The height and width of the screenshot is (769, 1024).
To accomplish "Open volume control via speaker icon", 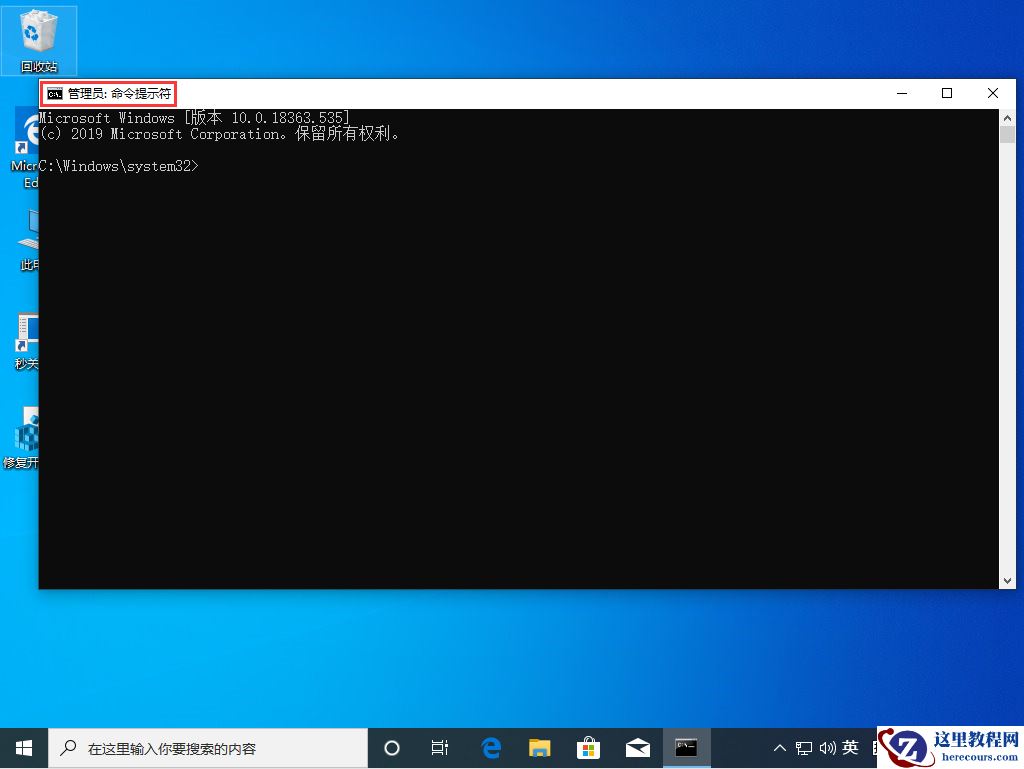I will tap(825, 747).
